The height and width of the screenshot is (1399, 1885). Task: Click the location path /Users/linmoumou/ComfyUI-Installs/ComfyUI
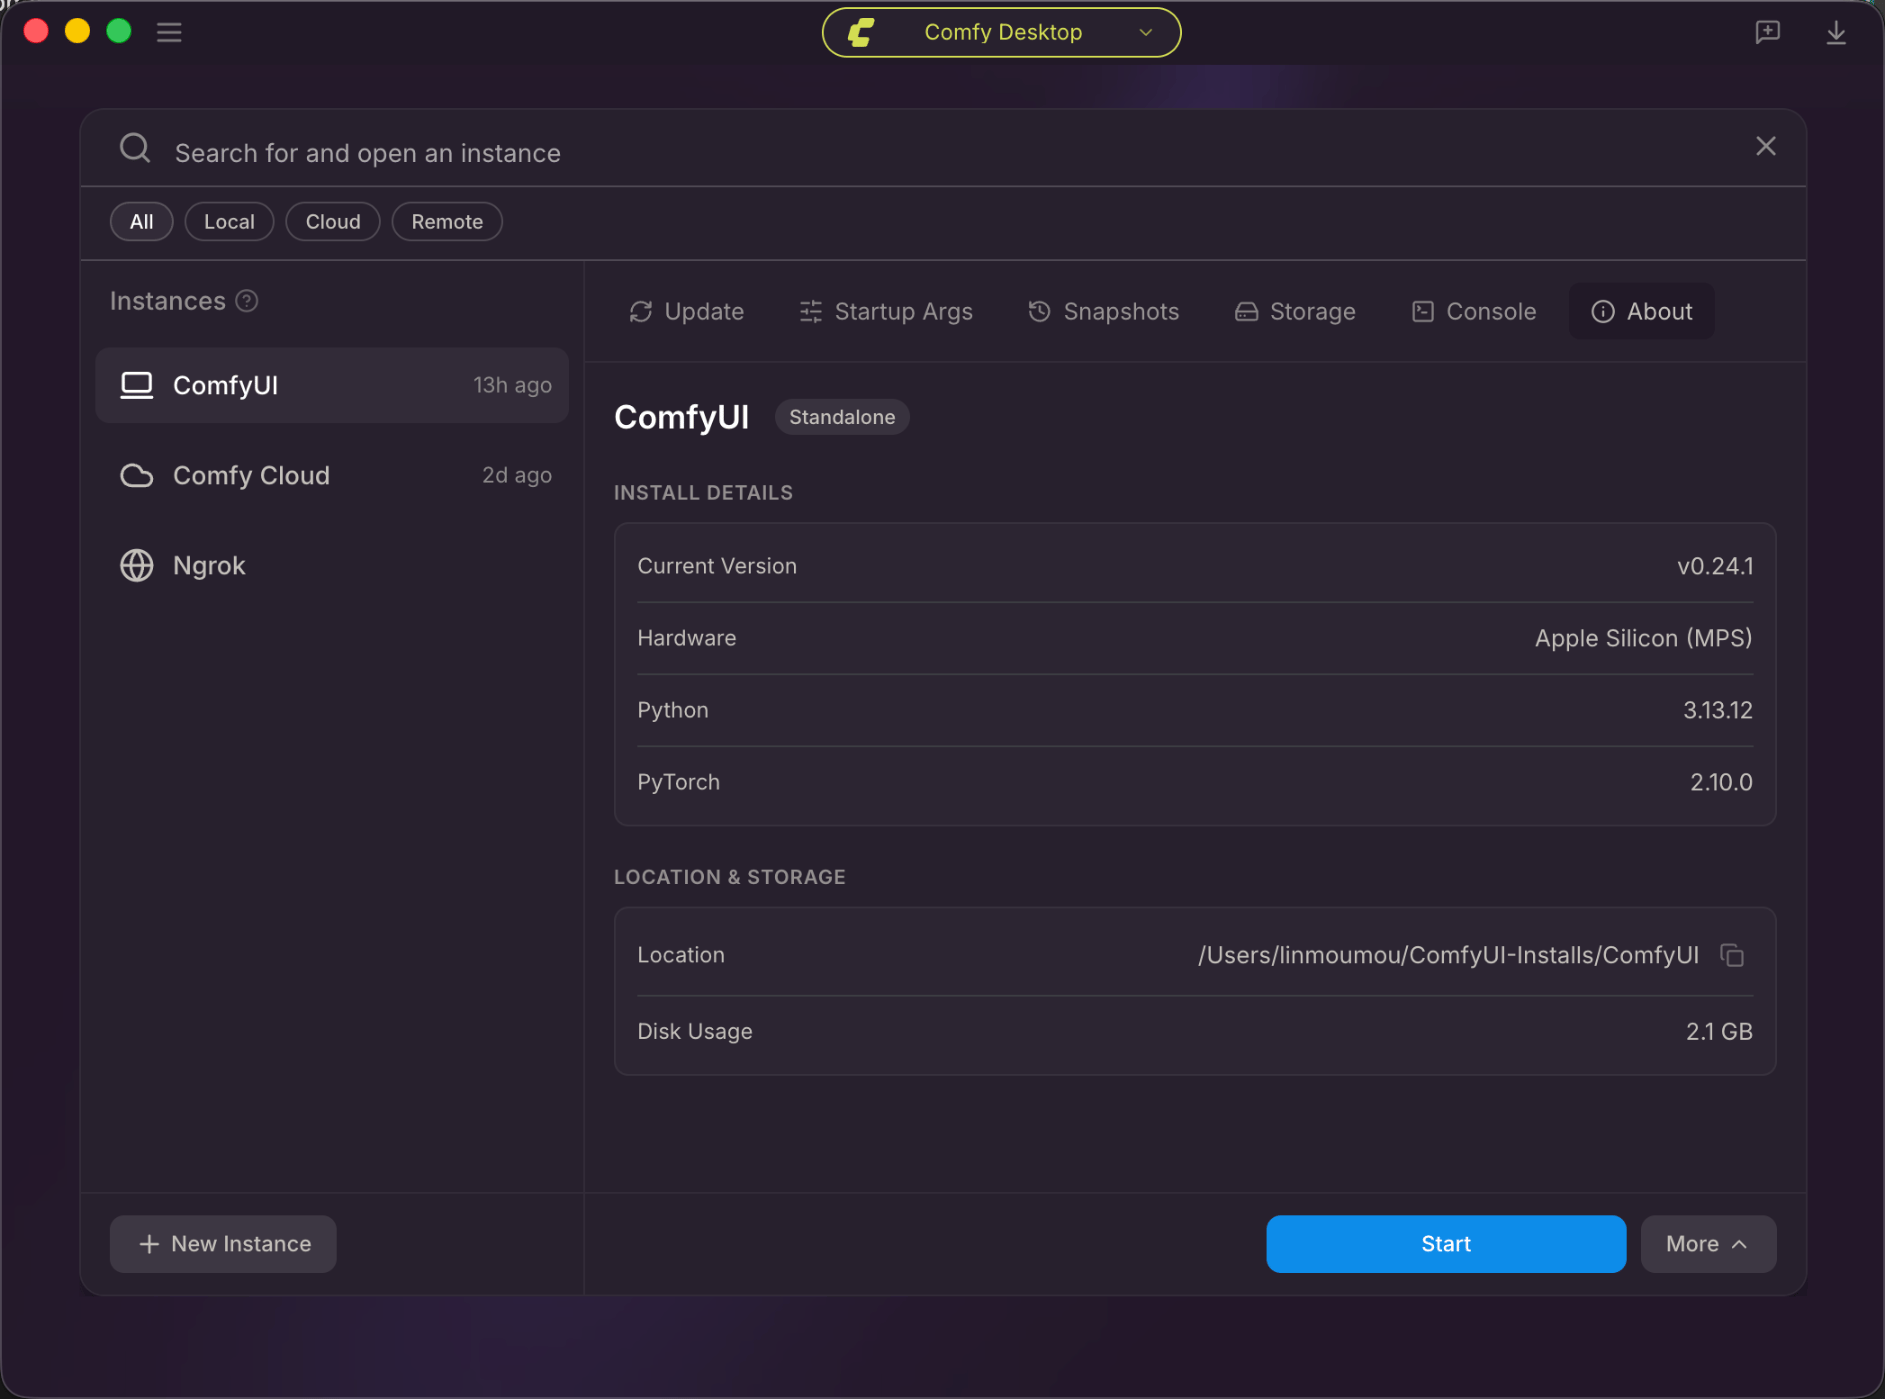click(x=1448, y=955)
